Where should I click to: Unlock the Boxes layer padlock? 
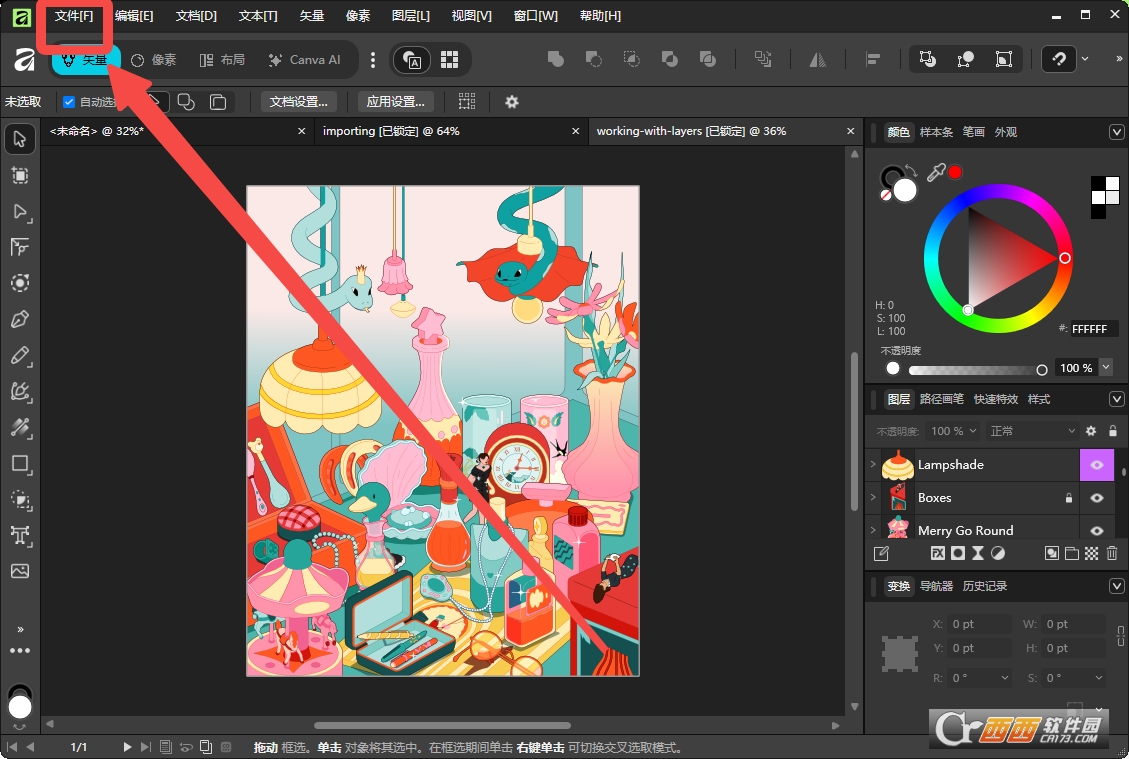click(x=1069, y=498)
